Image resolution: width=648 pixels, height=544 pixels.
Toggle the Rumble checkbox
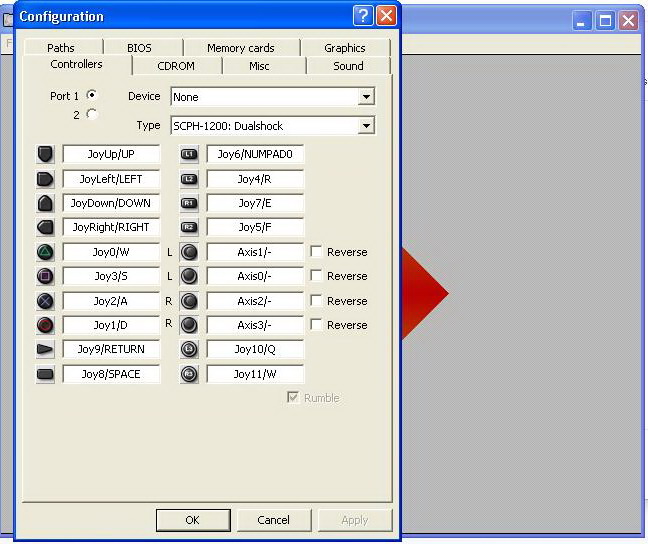[293, 397]
